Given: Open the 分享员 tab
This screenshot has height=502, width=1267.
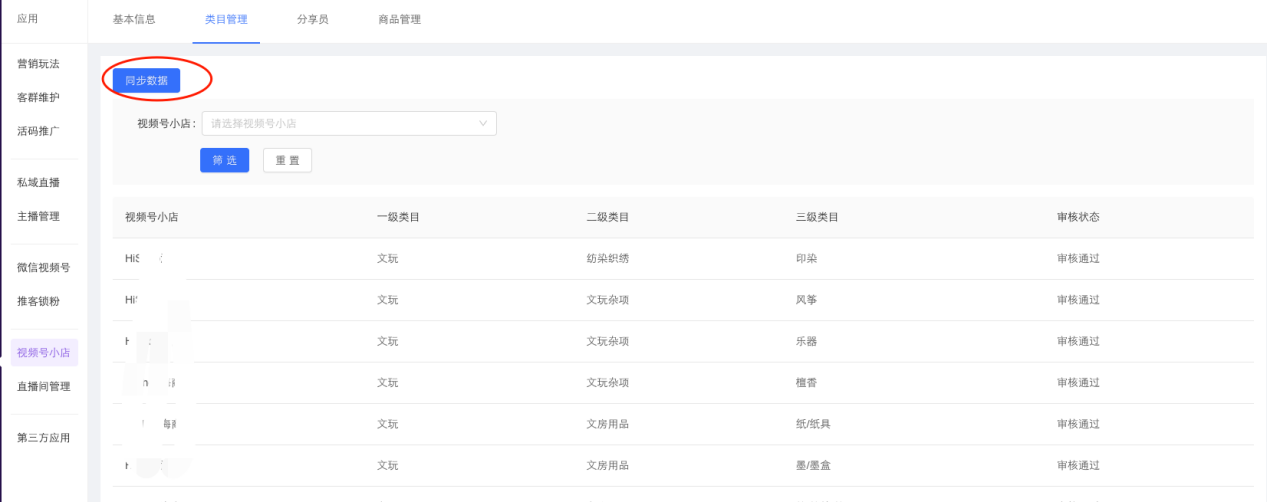Looking at the screenshot, I should click(313, 19).
